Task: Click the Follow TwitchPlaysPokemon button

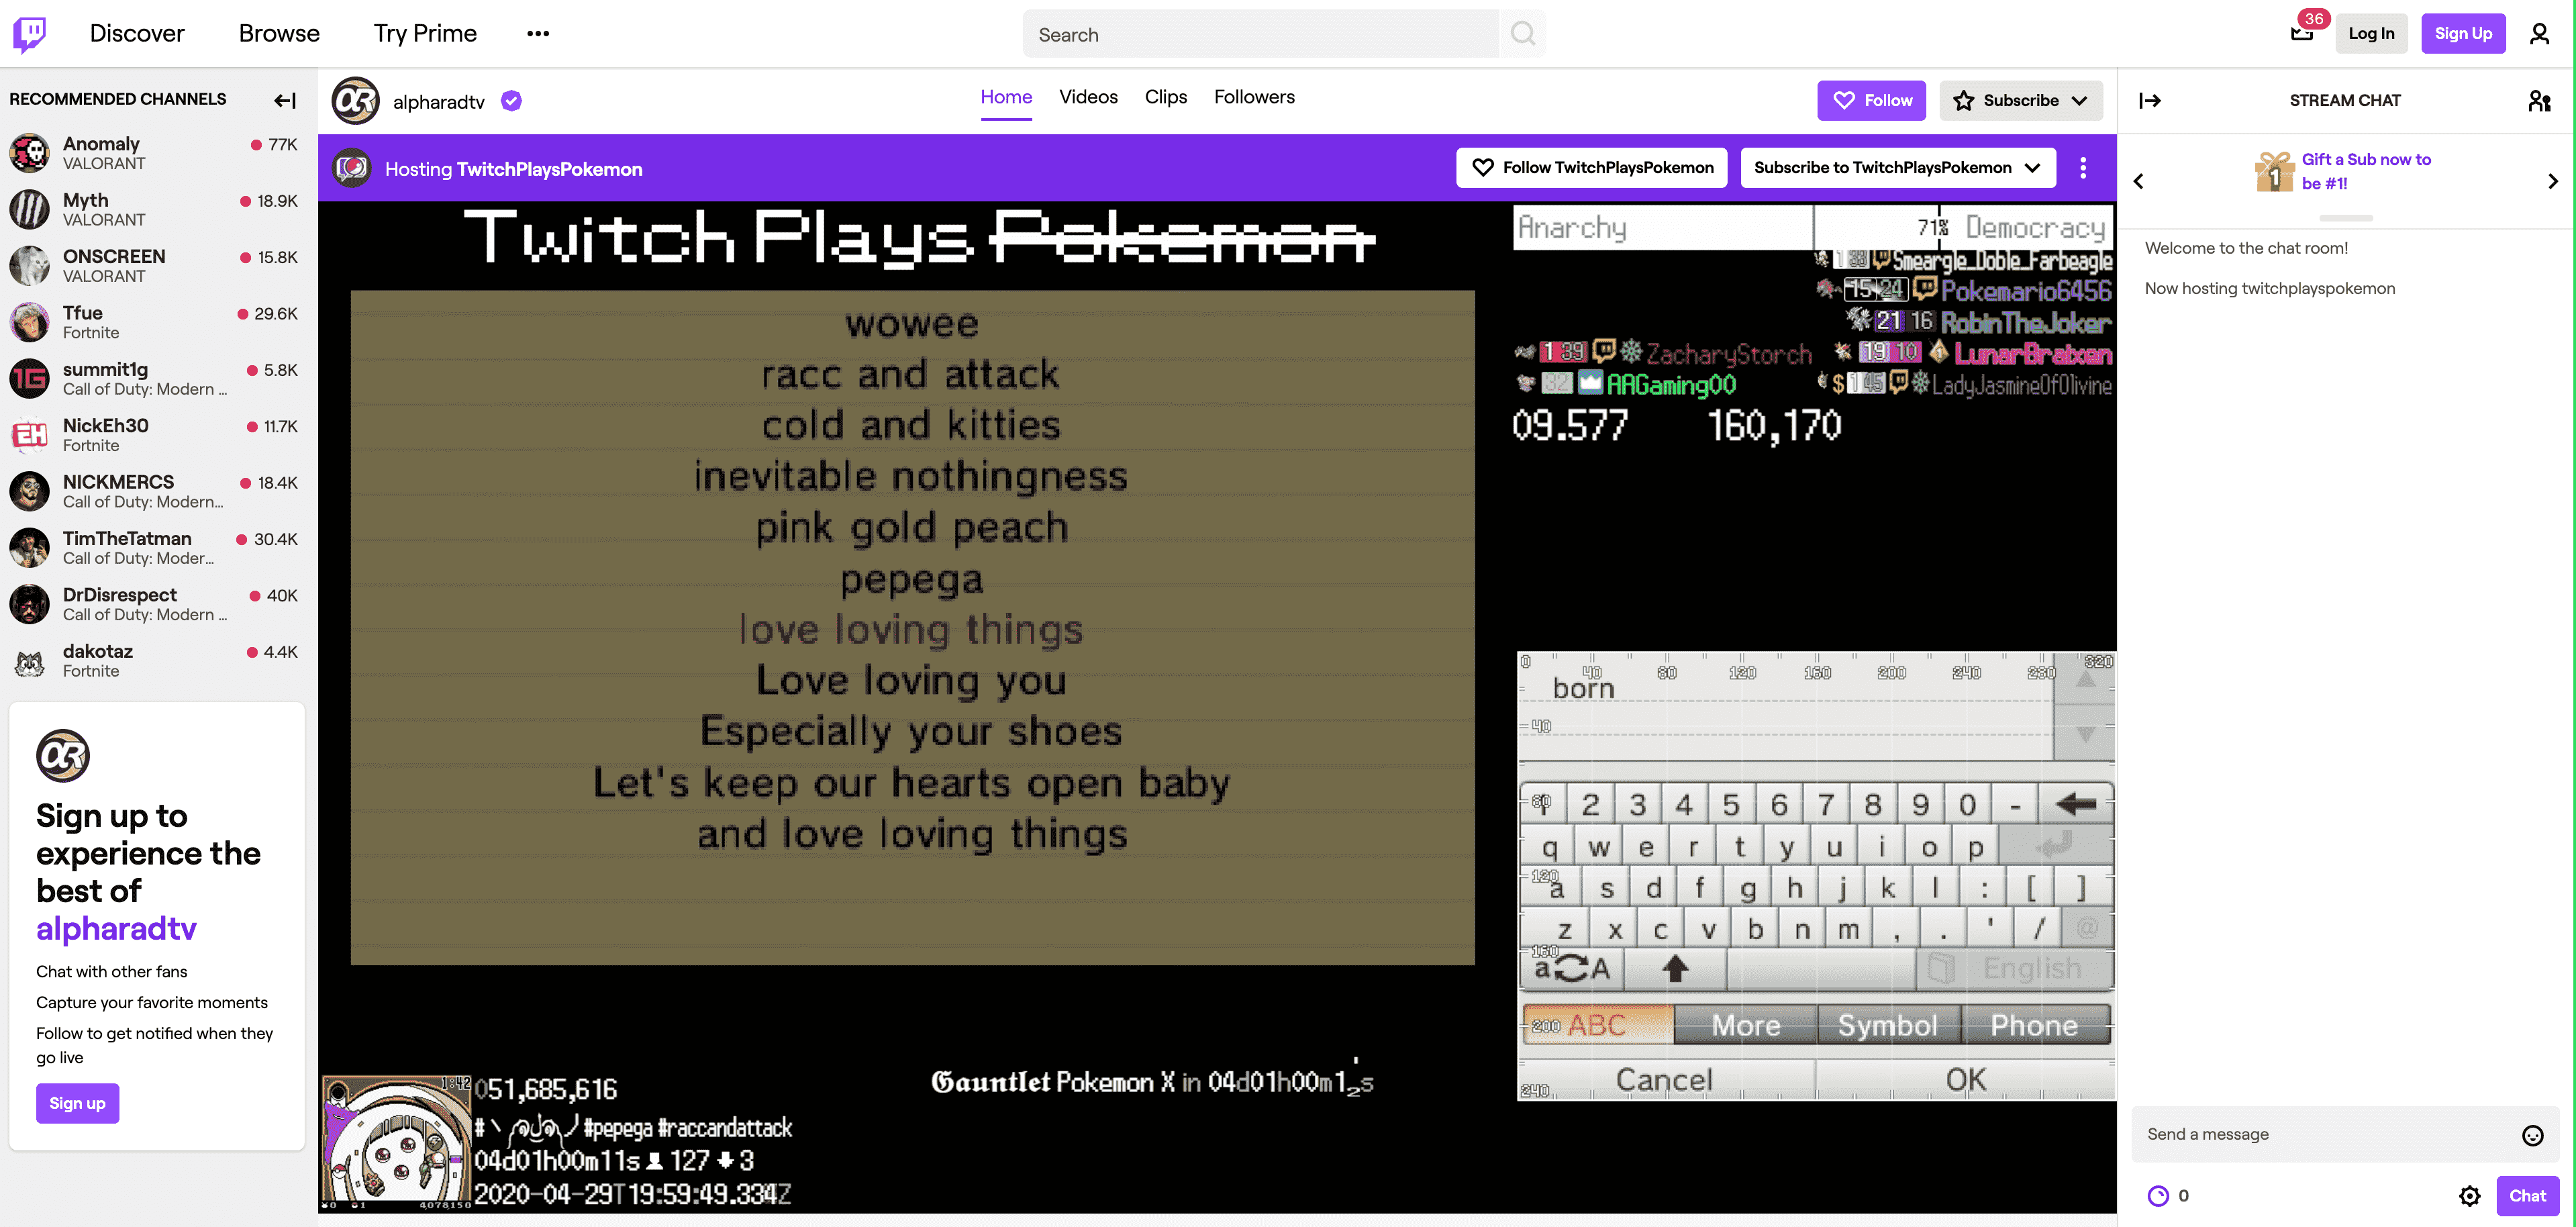Action: click(1592, 168)
